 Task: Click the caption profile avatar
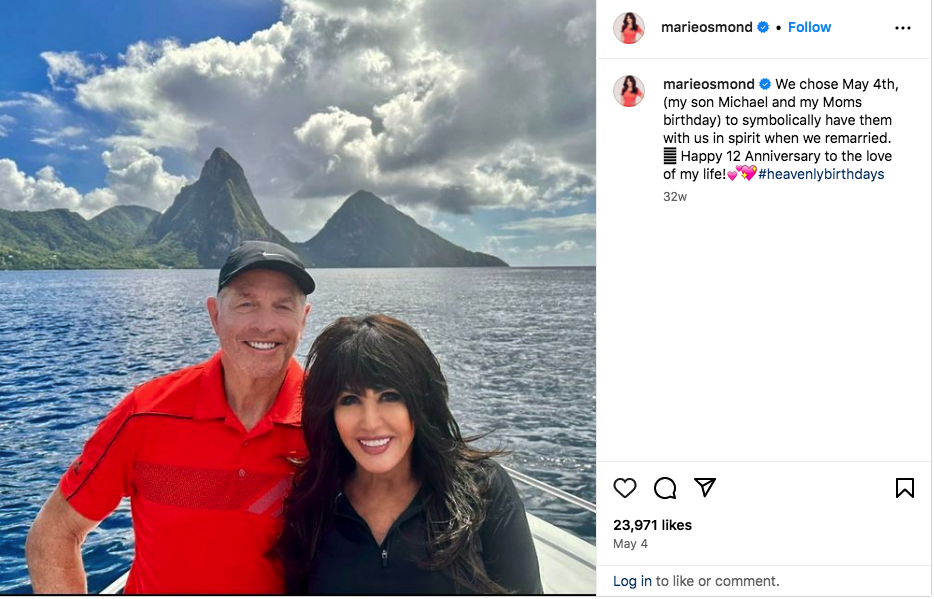(x=629, y=91)
